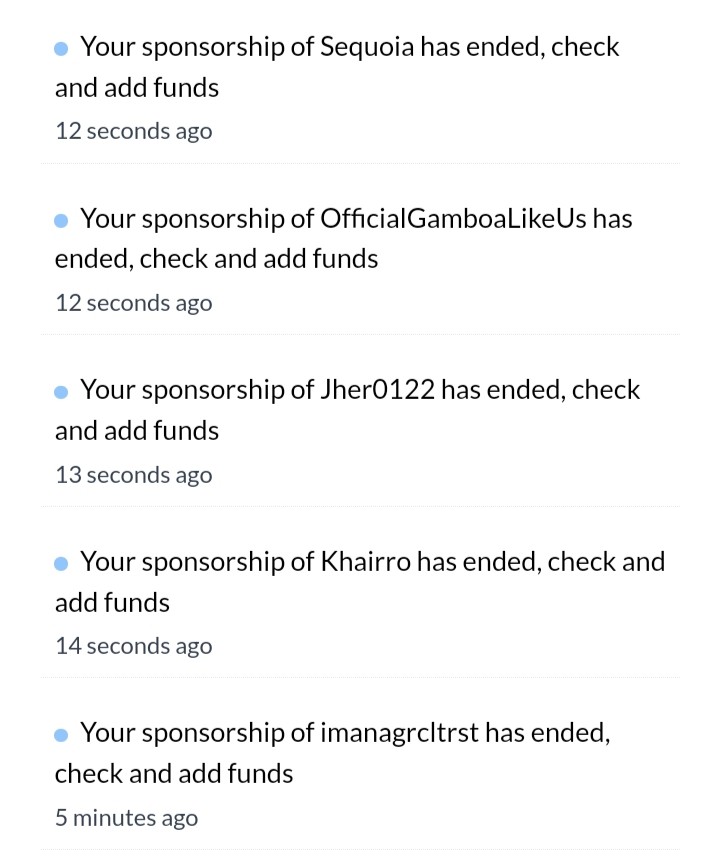This screenshot has height=861, width=715.
Task: Select the username Jher0122
Action: tap(377, 390)
